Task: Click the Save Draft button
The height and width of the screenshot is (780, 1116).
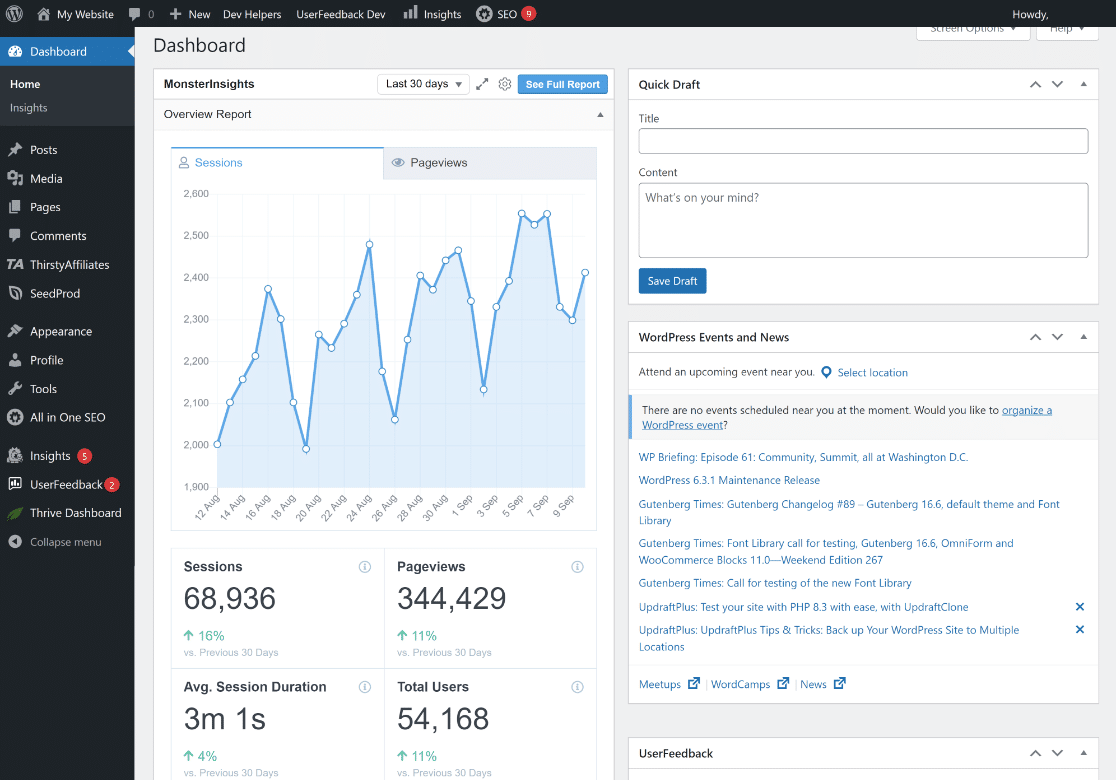Action: tap(672, 281)
